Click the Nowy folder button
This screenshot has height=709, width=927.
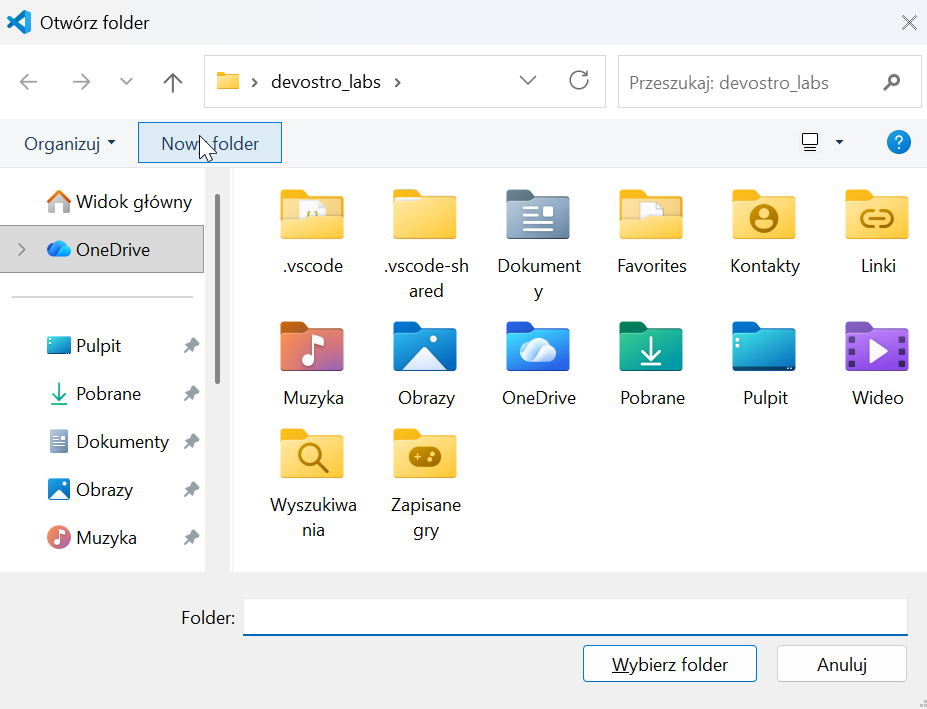pyautogui.click(x=210, y=143)
